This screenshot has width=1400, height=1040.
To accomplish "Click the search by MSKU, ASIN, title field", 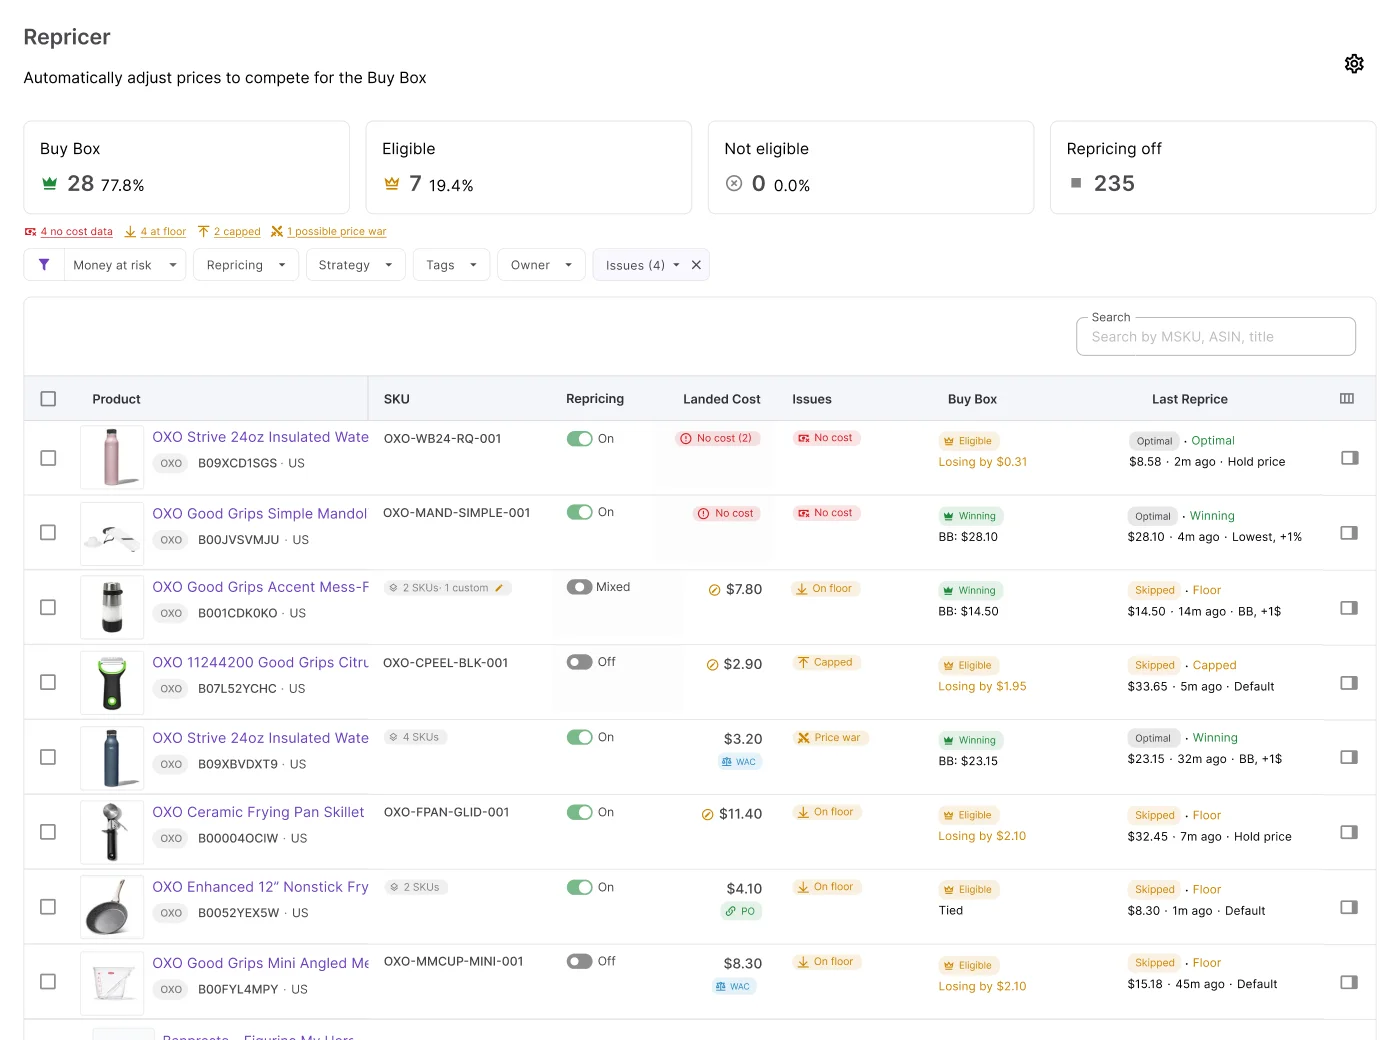I will click(1216, 337).
